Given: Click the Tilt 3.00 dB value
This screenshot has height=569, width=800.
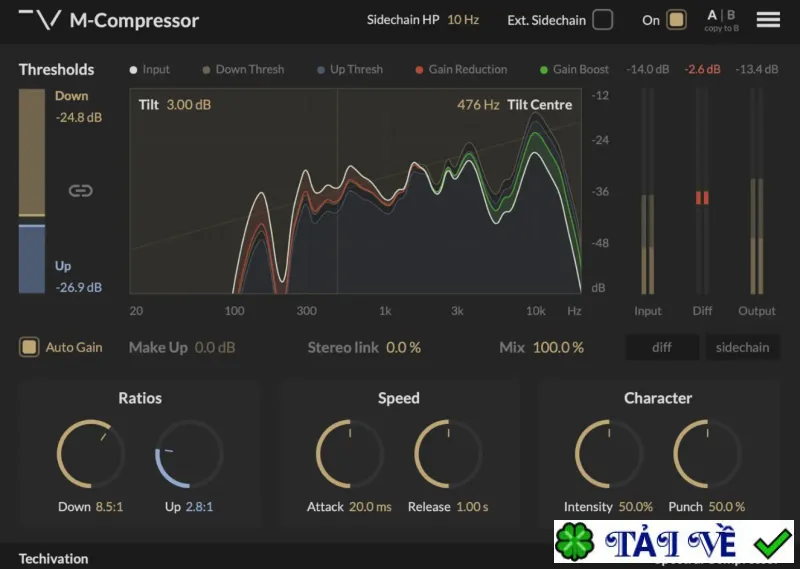Looking at the screenshot, I should (x=189, y=105).
